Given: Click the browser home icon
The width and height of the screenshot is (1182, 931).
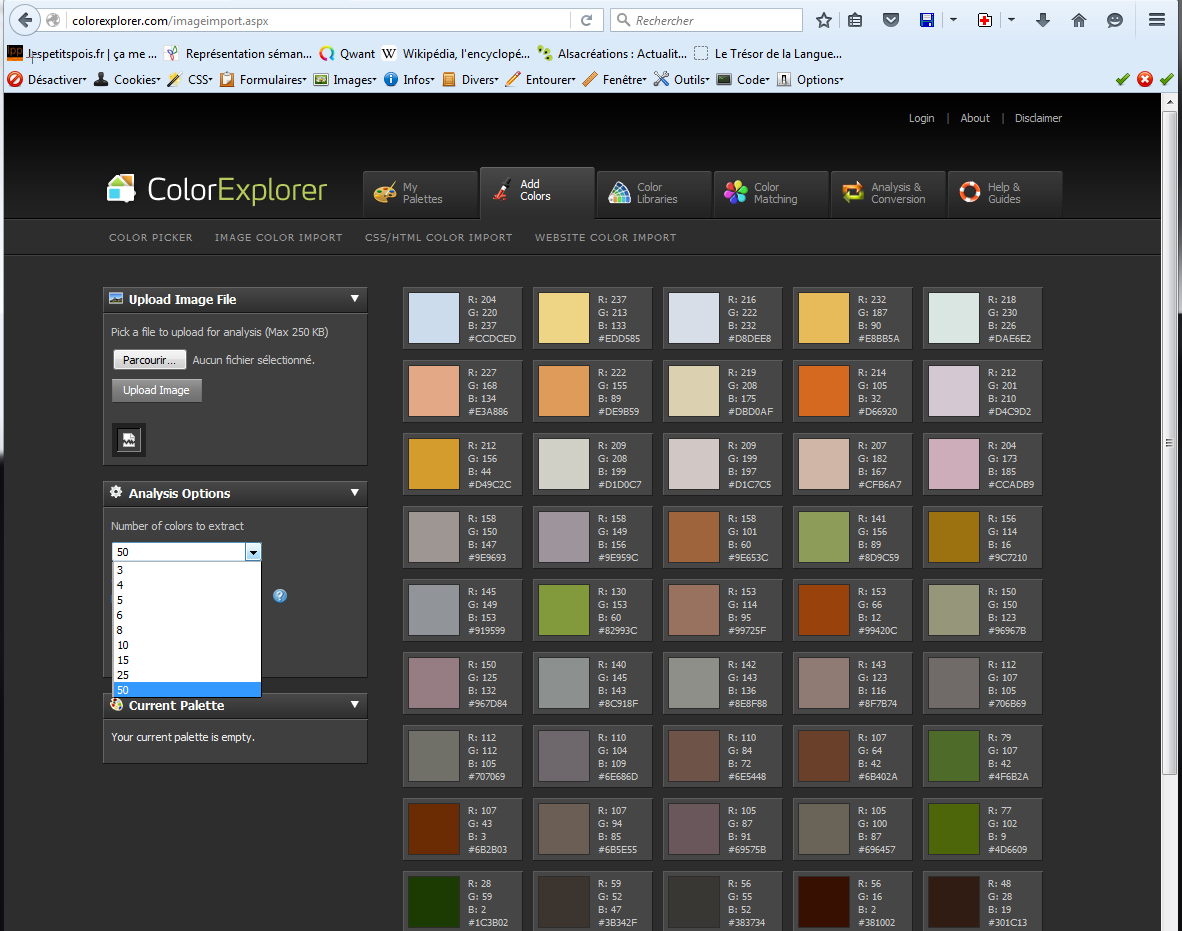Looking at the screenshot, I should click(1079, 20).
